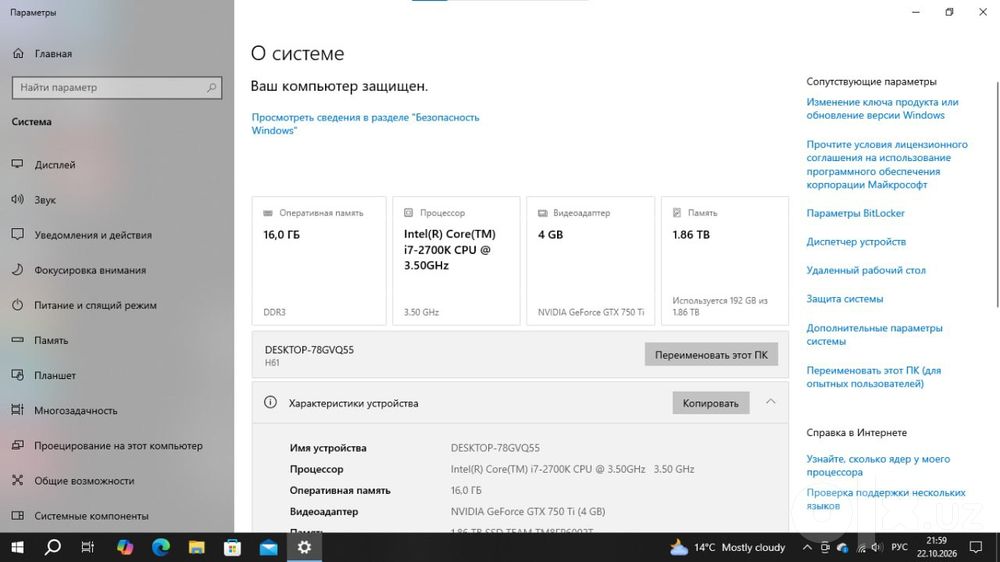Click the Процессор label in device specifications
The height and width of the screenshot is (562, 1000).
pyautogui.click(x=316, y=469)
